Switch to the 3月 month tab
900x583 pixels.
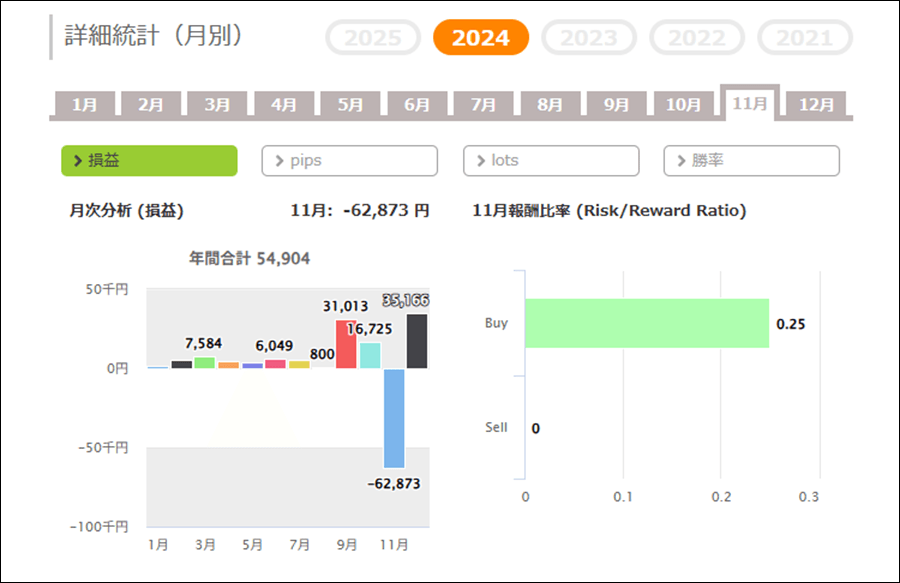[217, 104]
